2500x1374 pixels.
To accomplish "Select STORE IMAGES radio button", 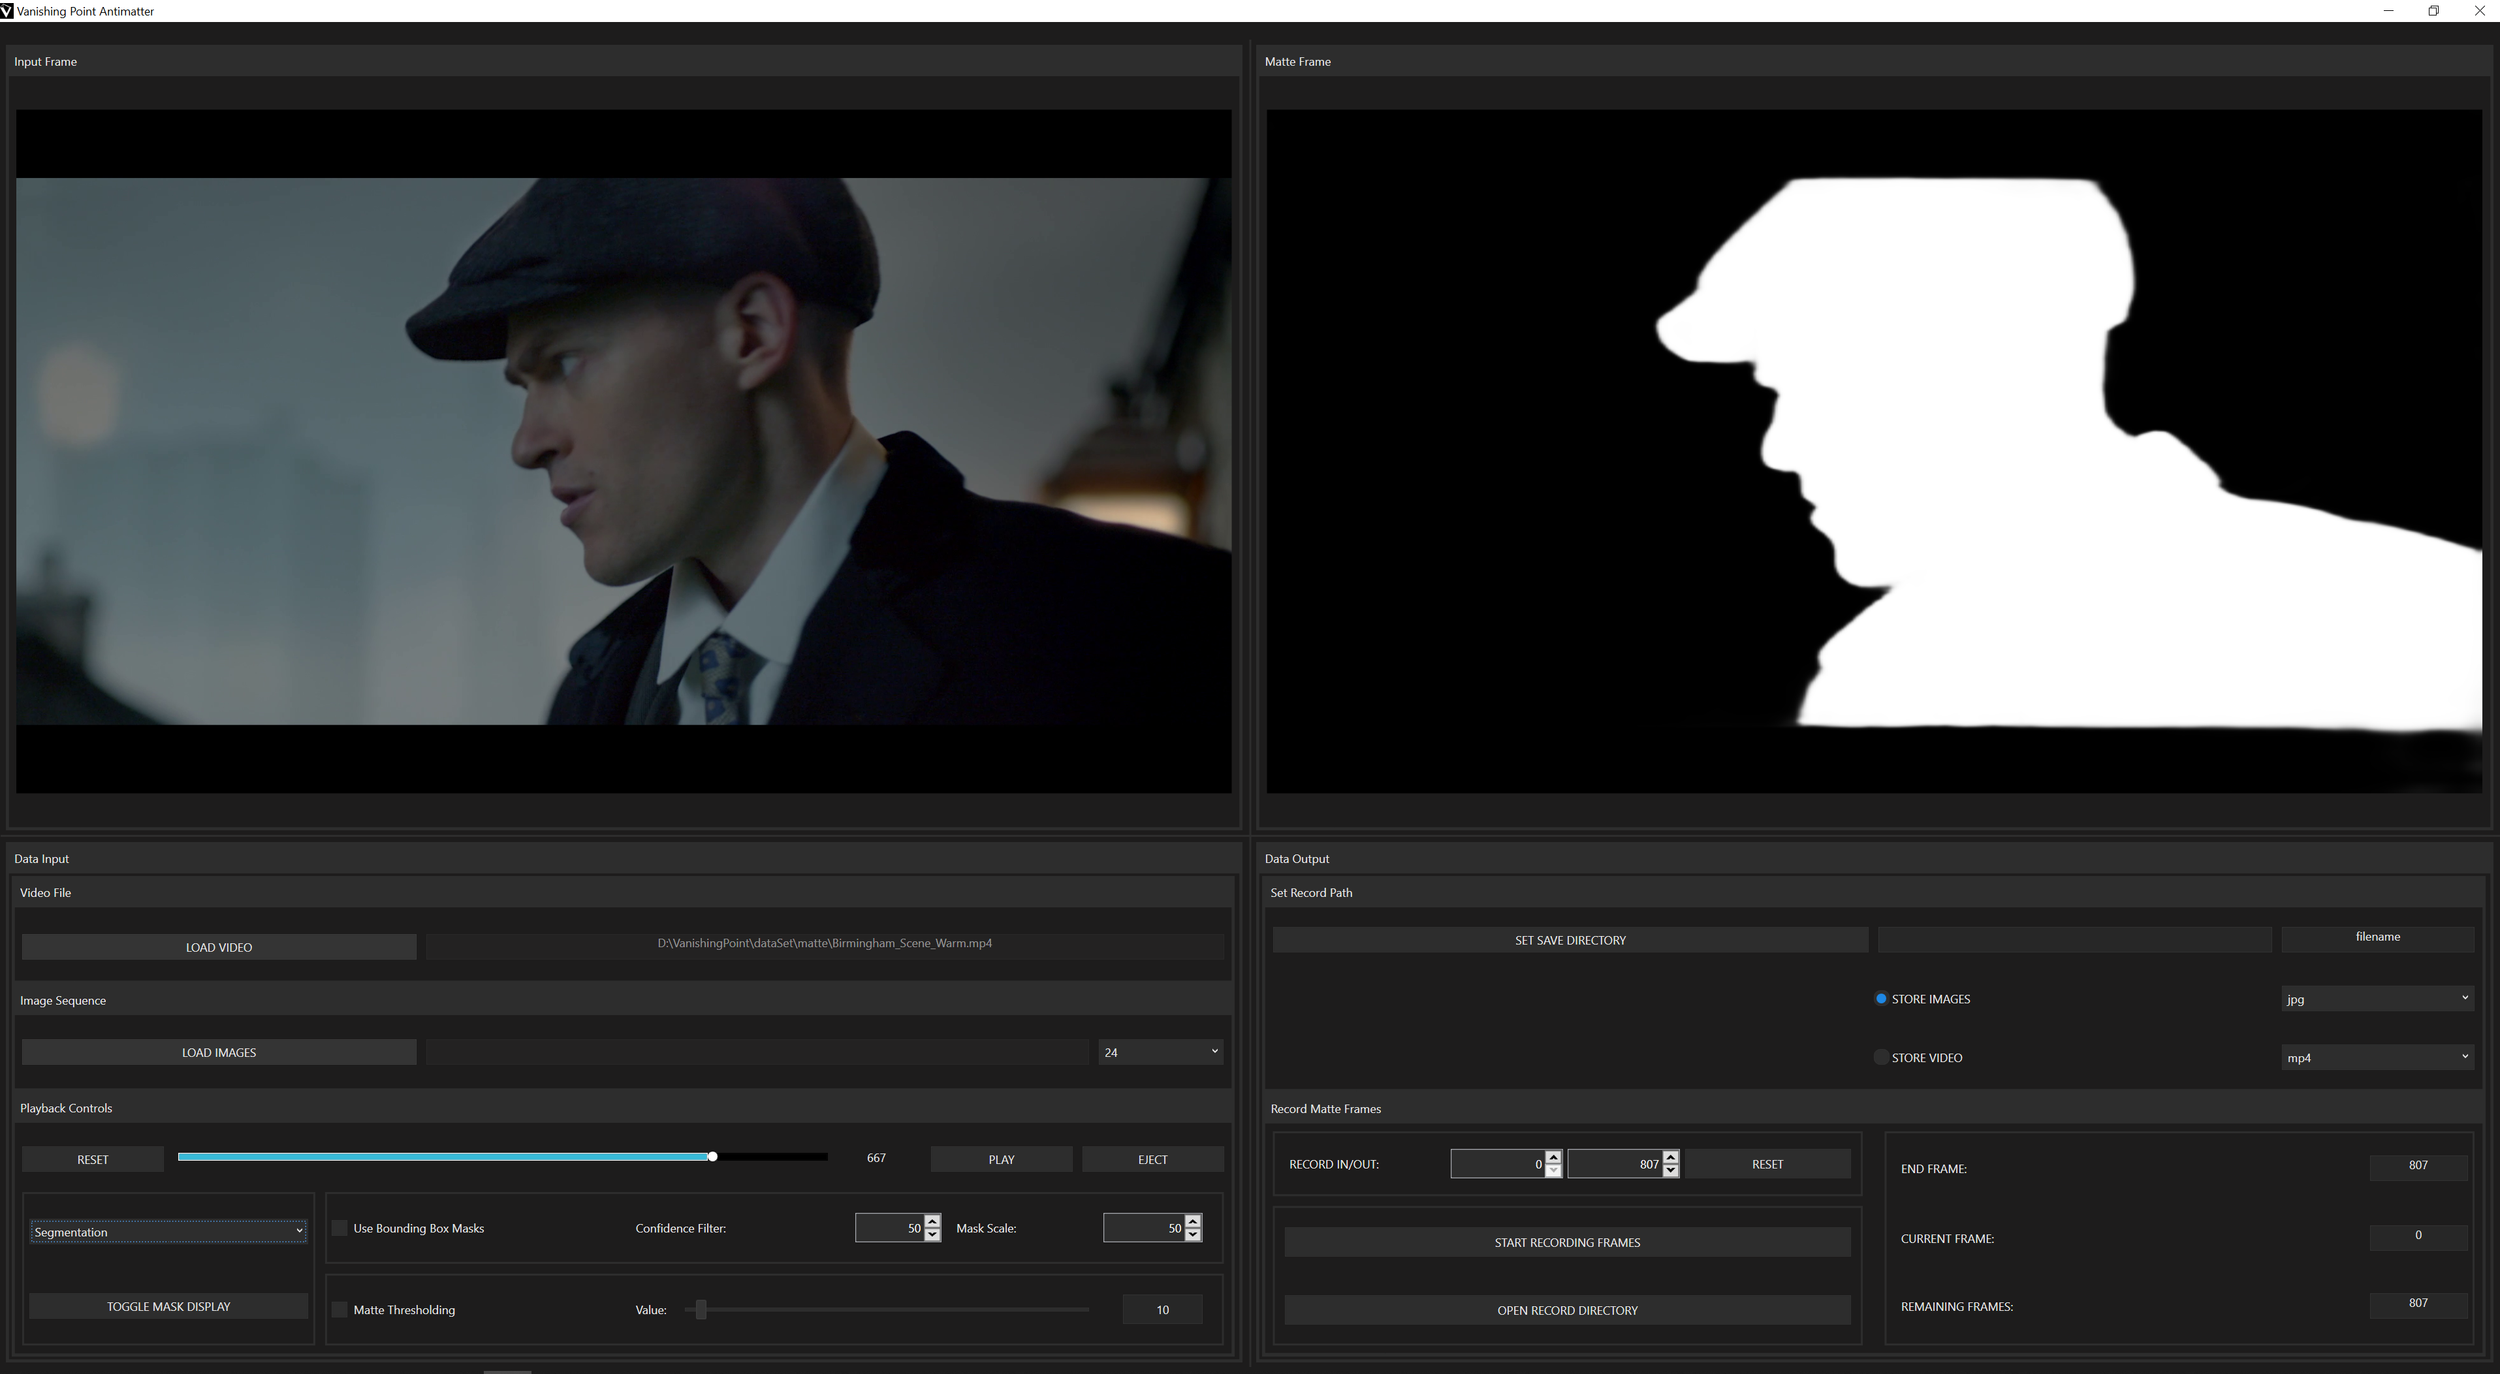I will click(1881, 999).
